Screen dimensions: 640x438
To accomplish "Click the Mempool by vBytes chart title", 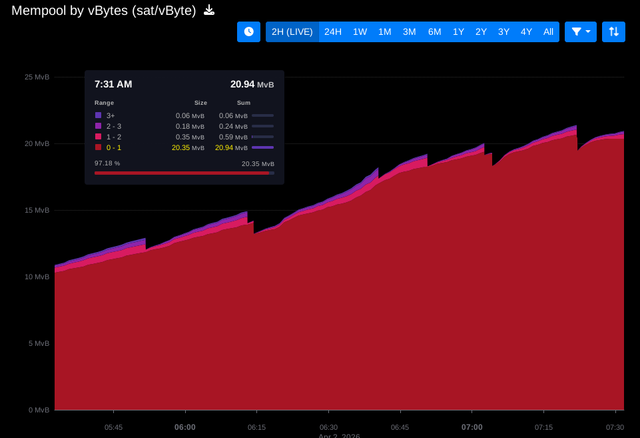I will point(104,10).
